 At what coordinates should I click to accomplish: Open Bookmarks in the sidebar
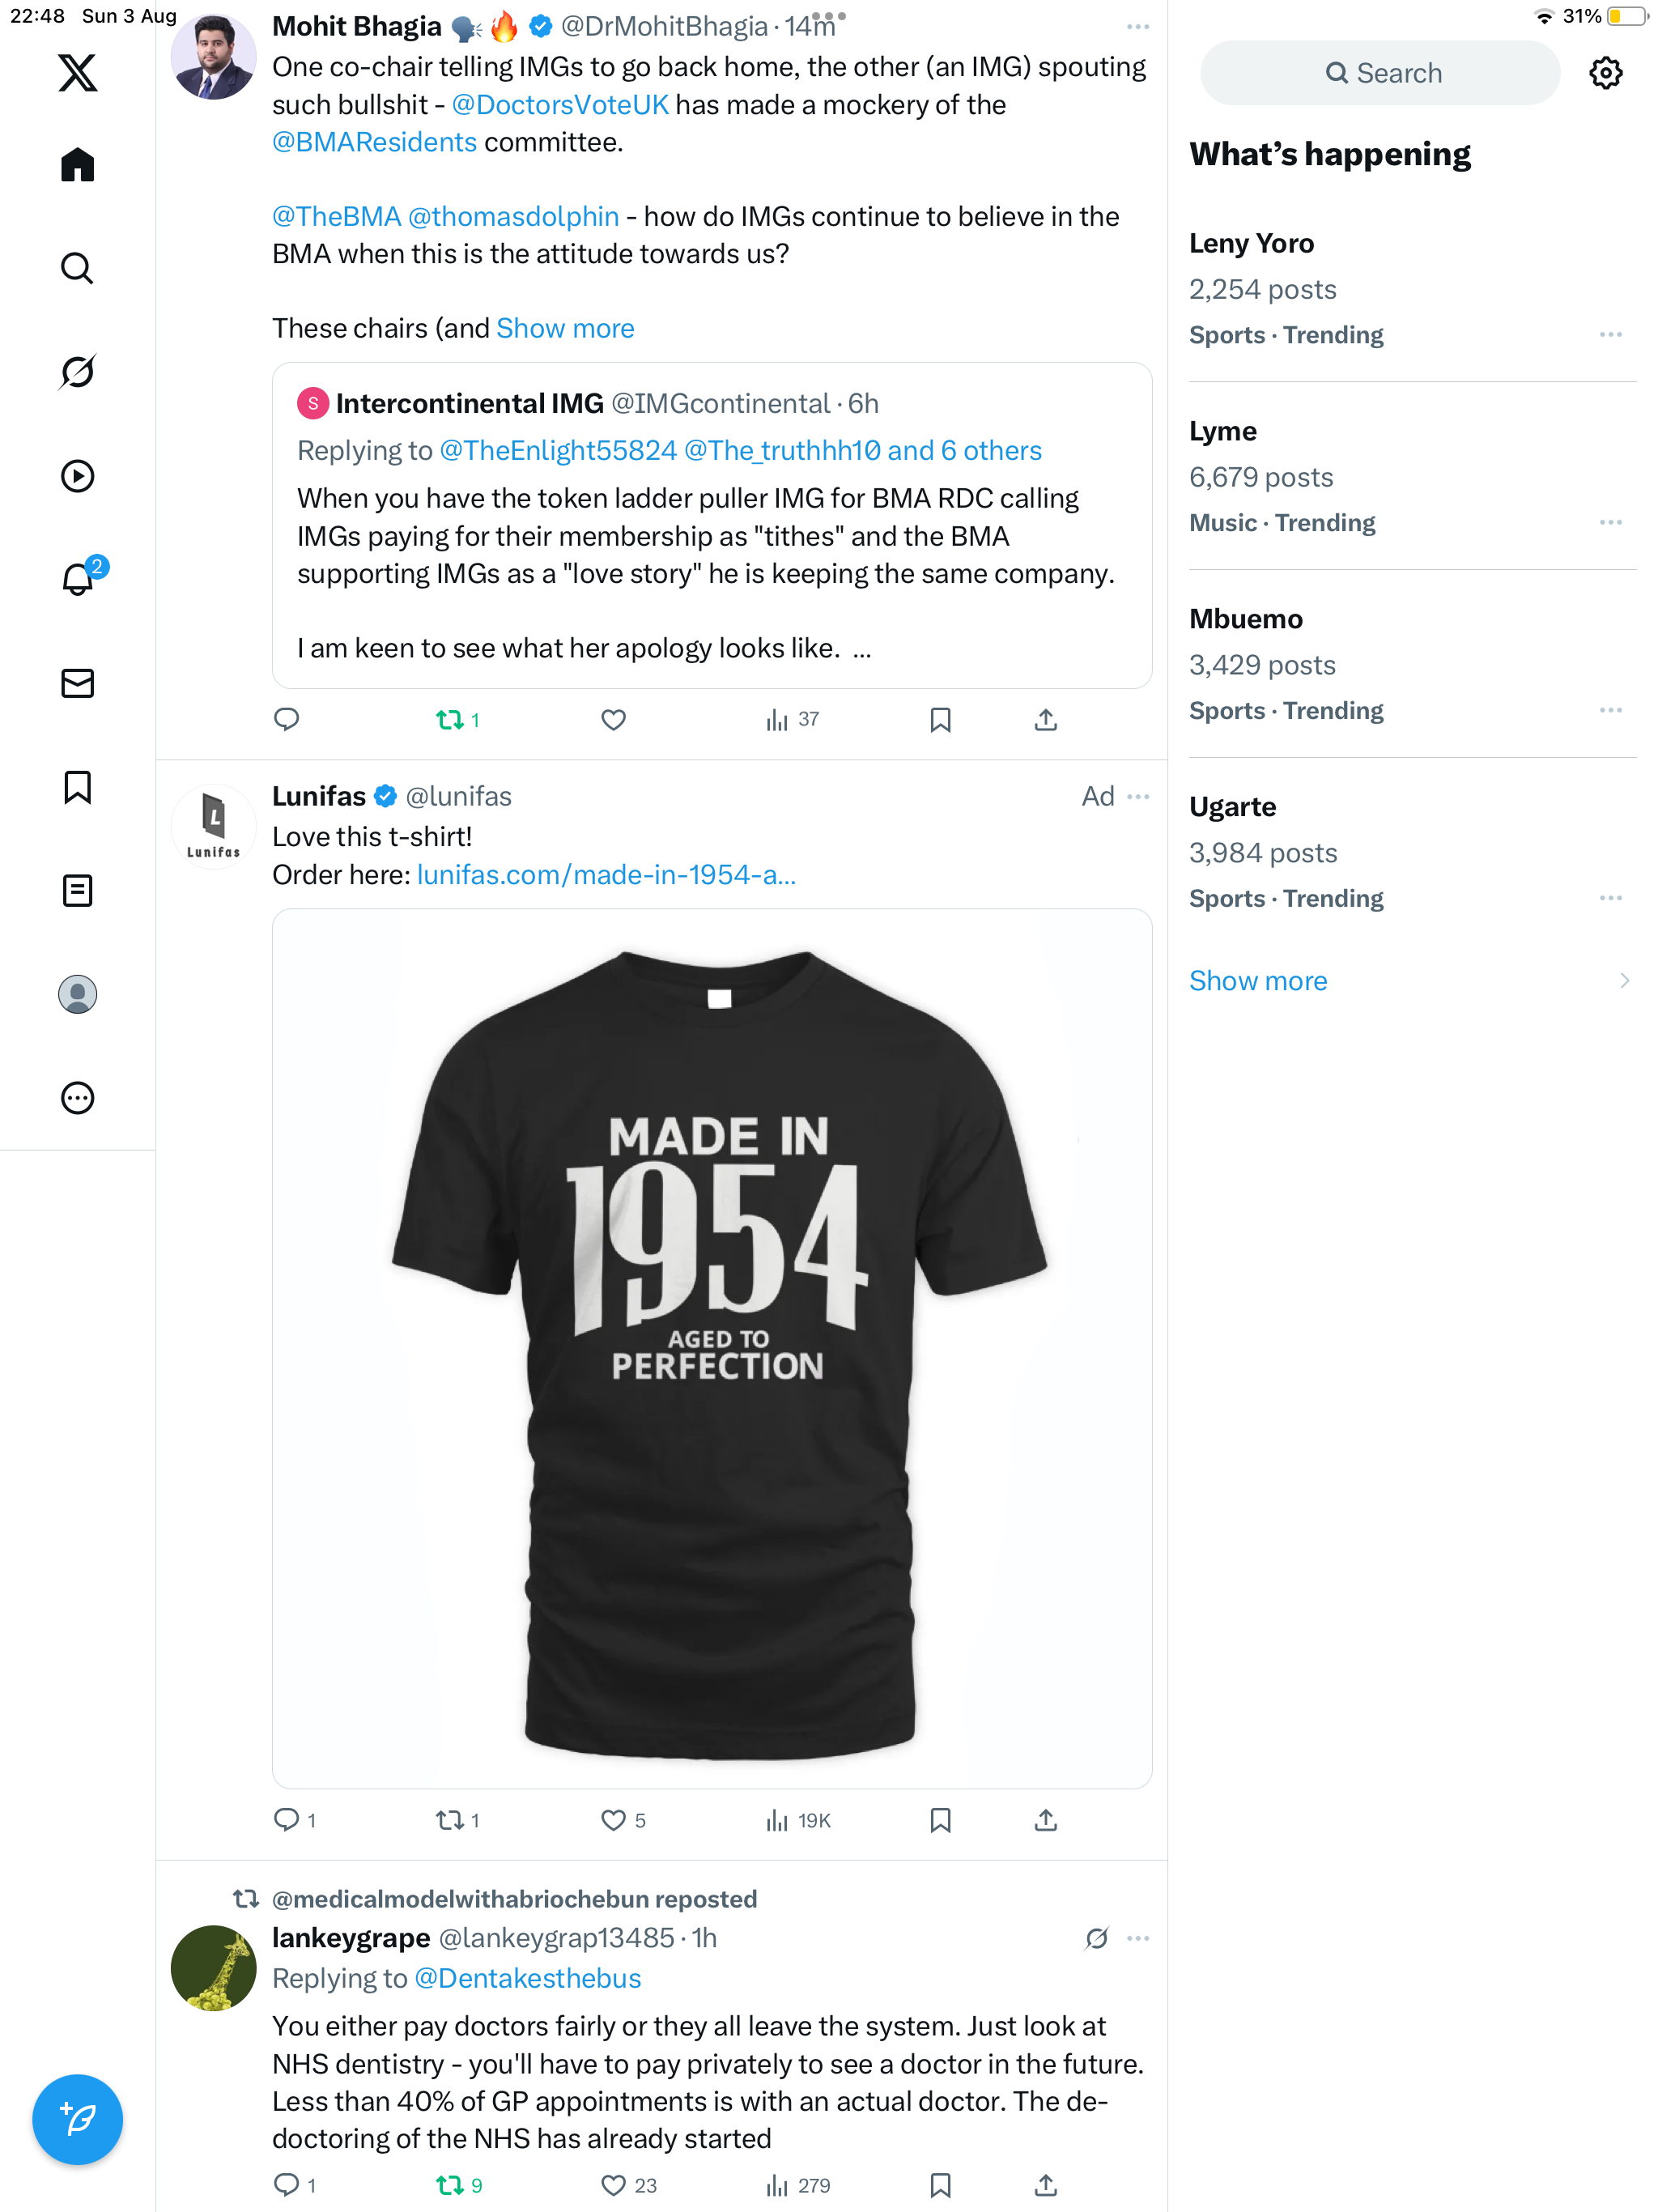(x=77, y=787)
